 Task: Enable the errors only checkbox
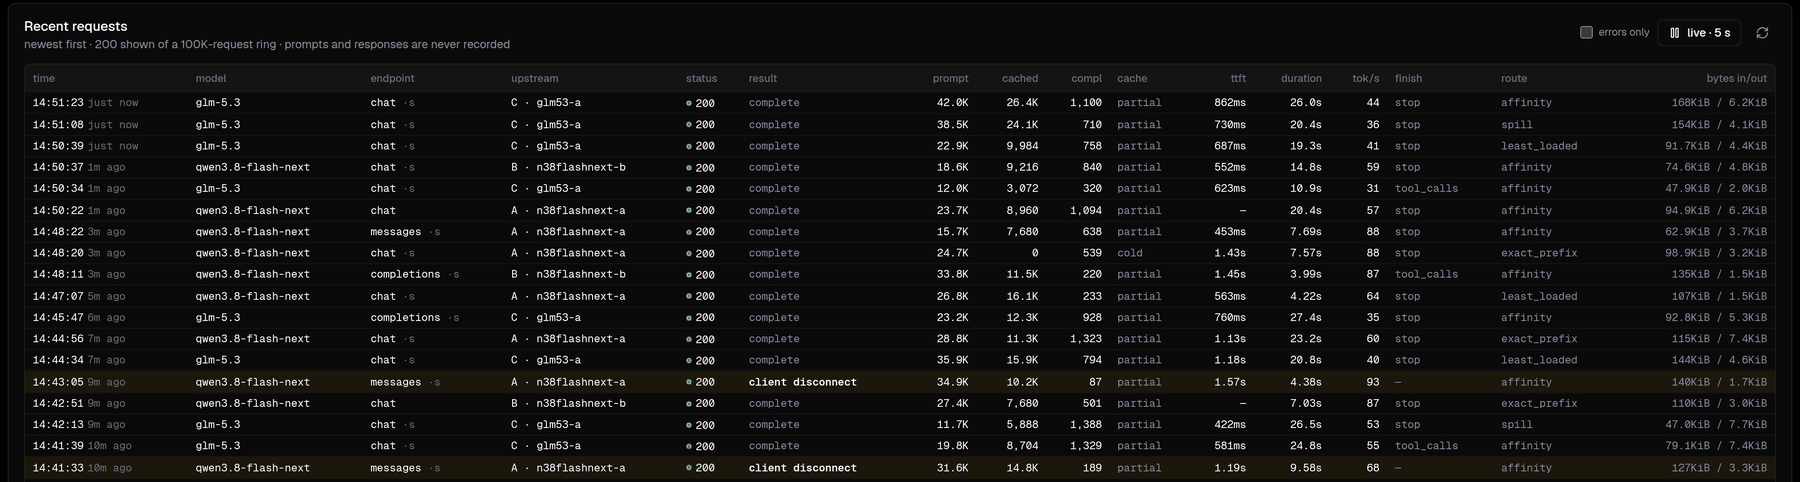click(1586, 33)
